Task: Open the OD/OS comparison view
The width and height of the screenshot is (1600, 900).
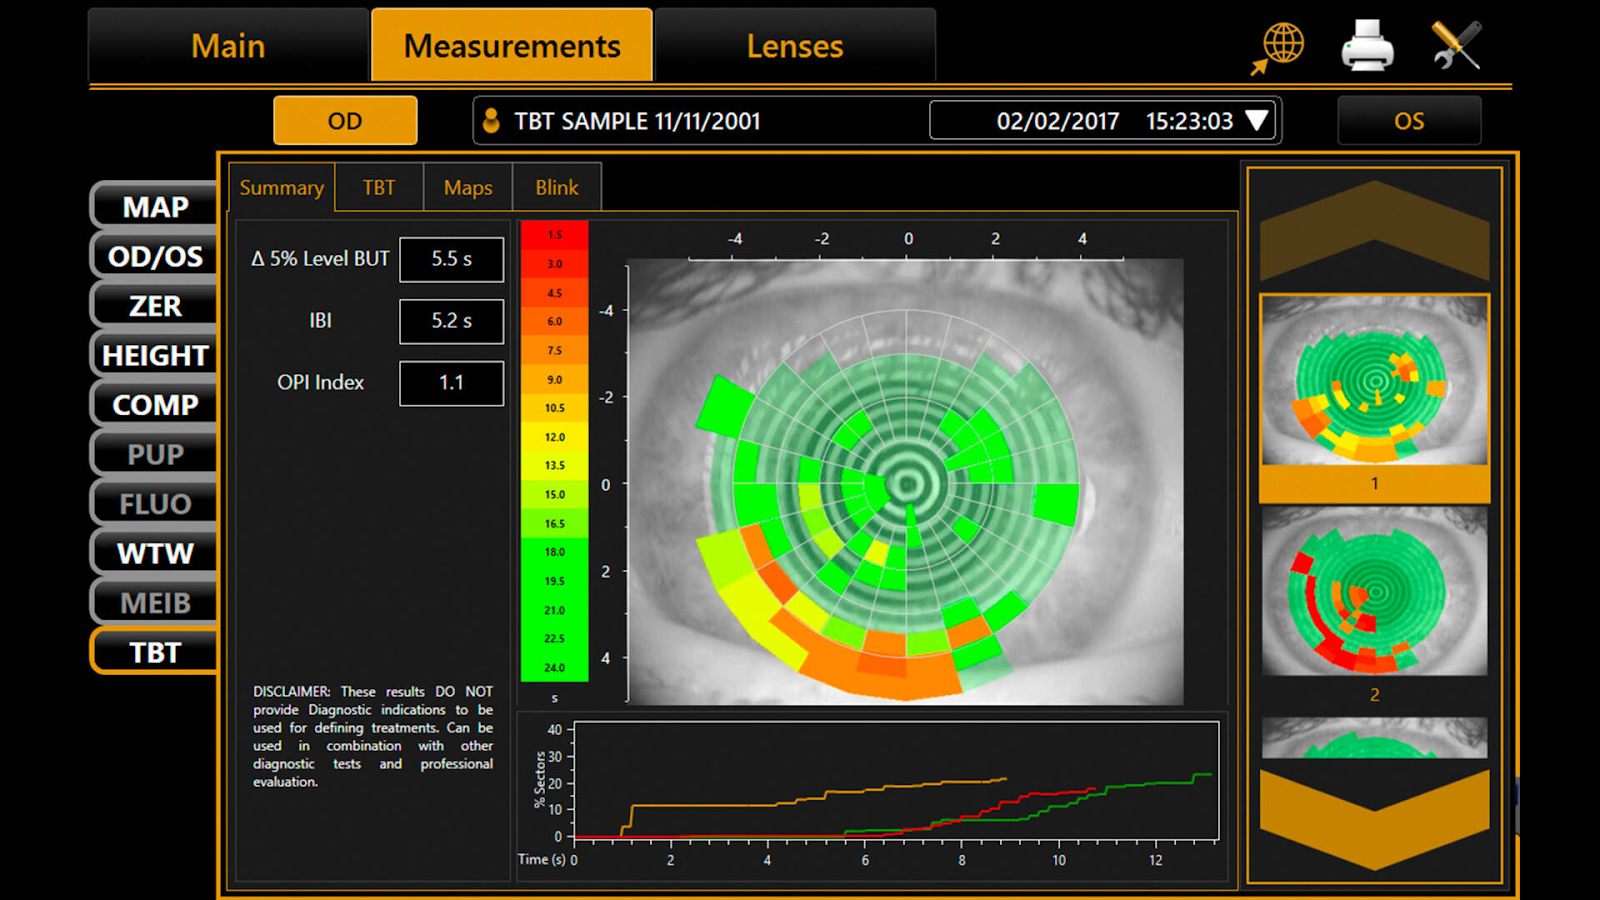Action: pos(155,257)
